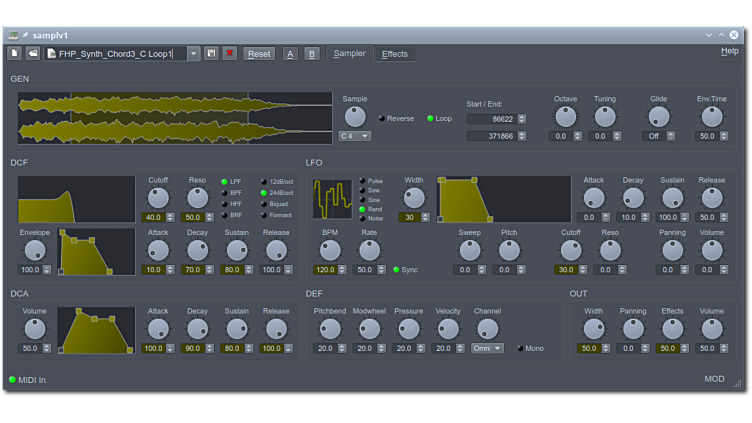Image resolution: width=752 pixels, height=423 pixels.
Task: Click the DCA envelope graph
Action: [96, 330]
